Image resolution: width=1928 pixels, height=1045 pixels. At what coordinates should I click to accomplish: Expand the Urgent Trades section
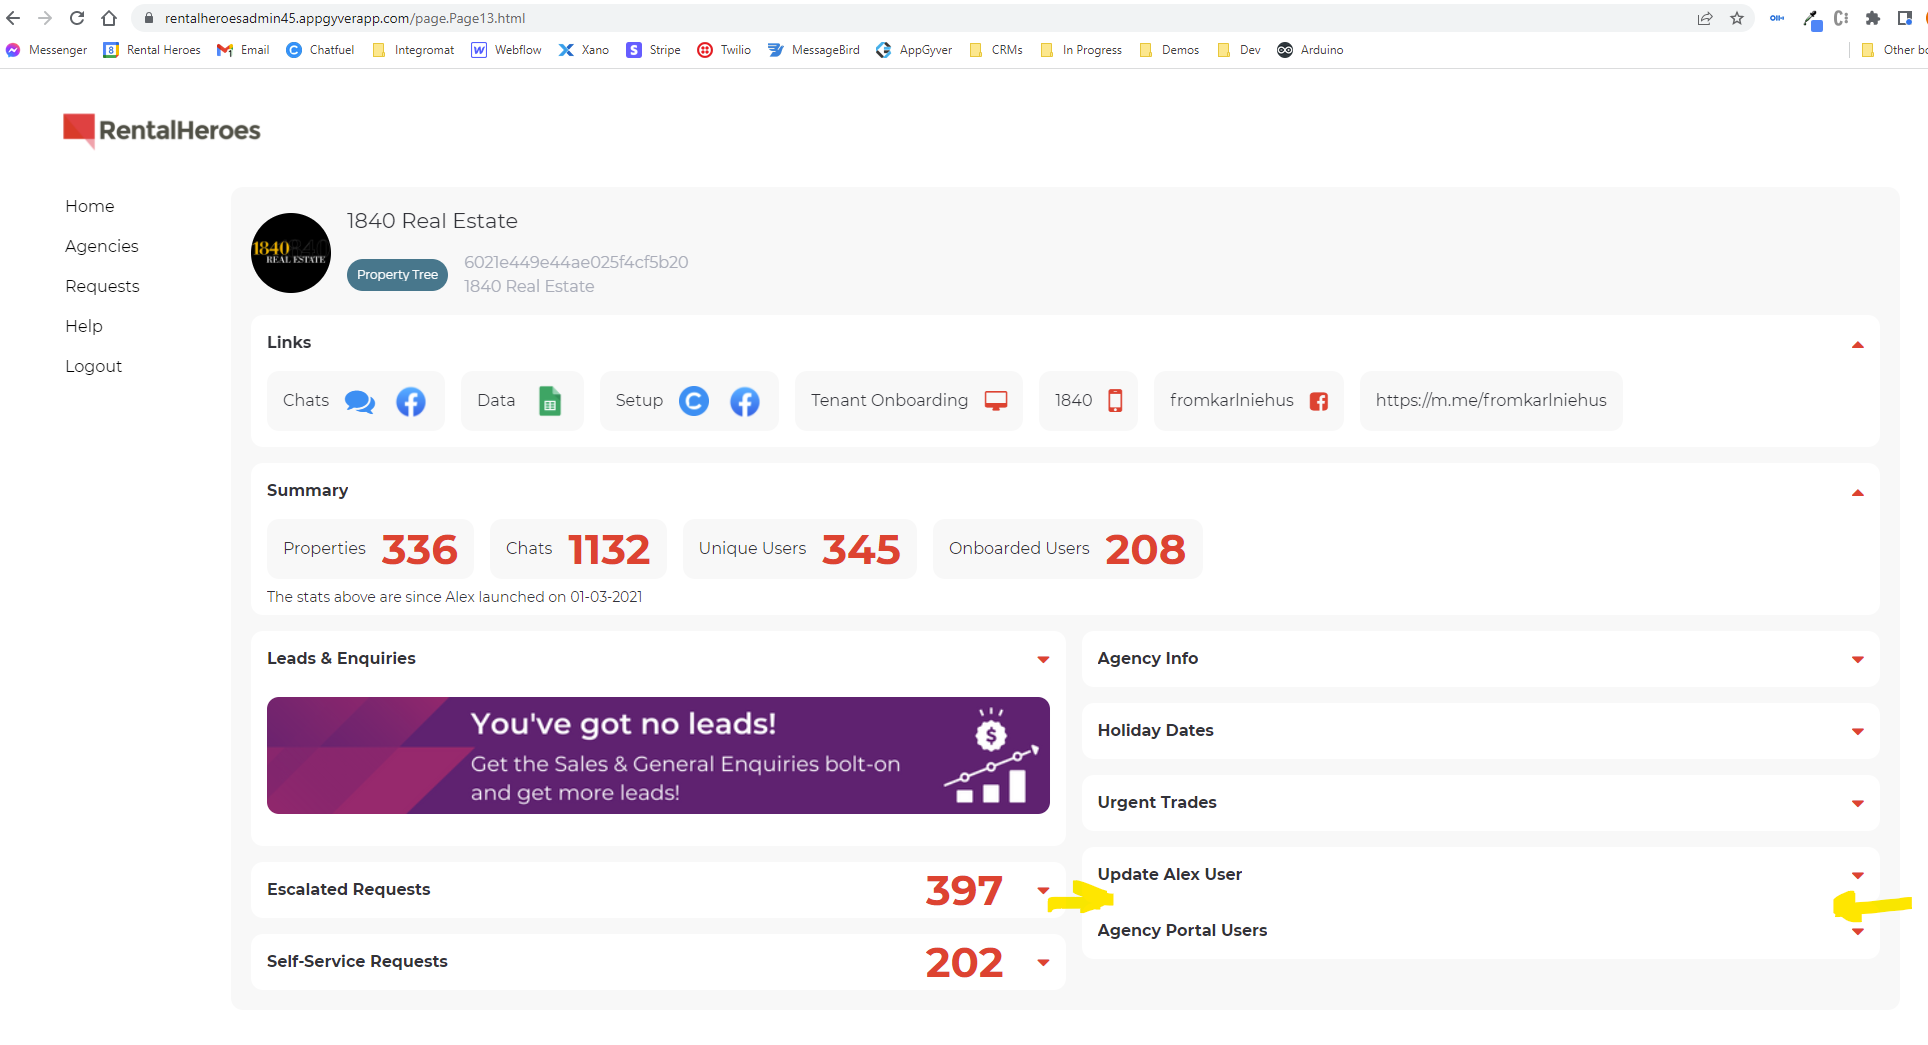1858,803
